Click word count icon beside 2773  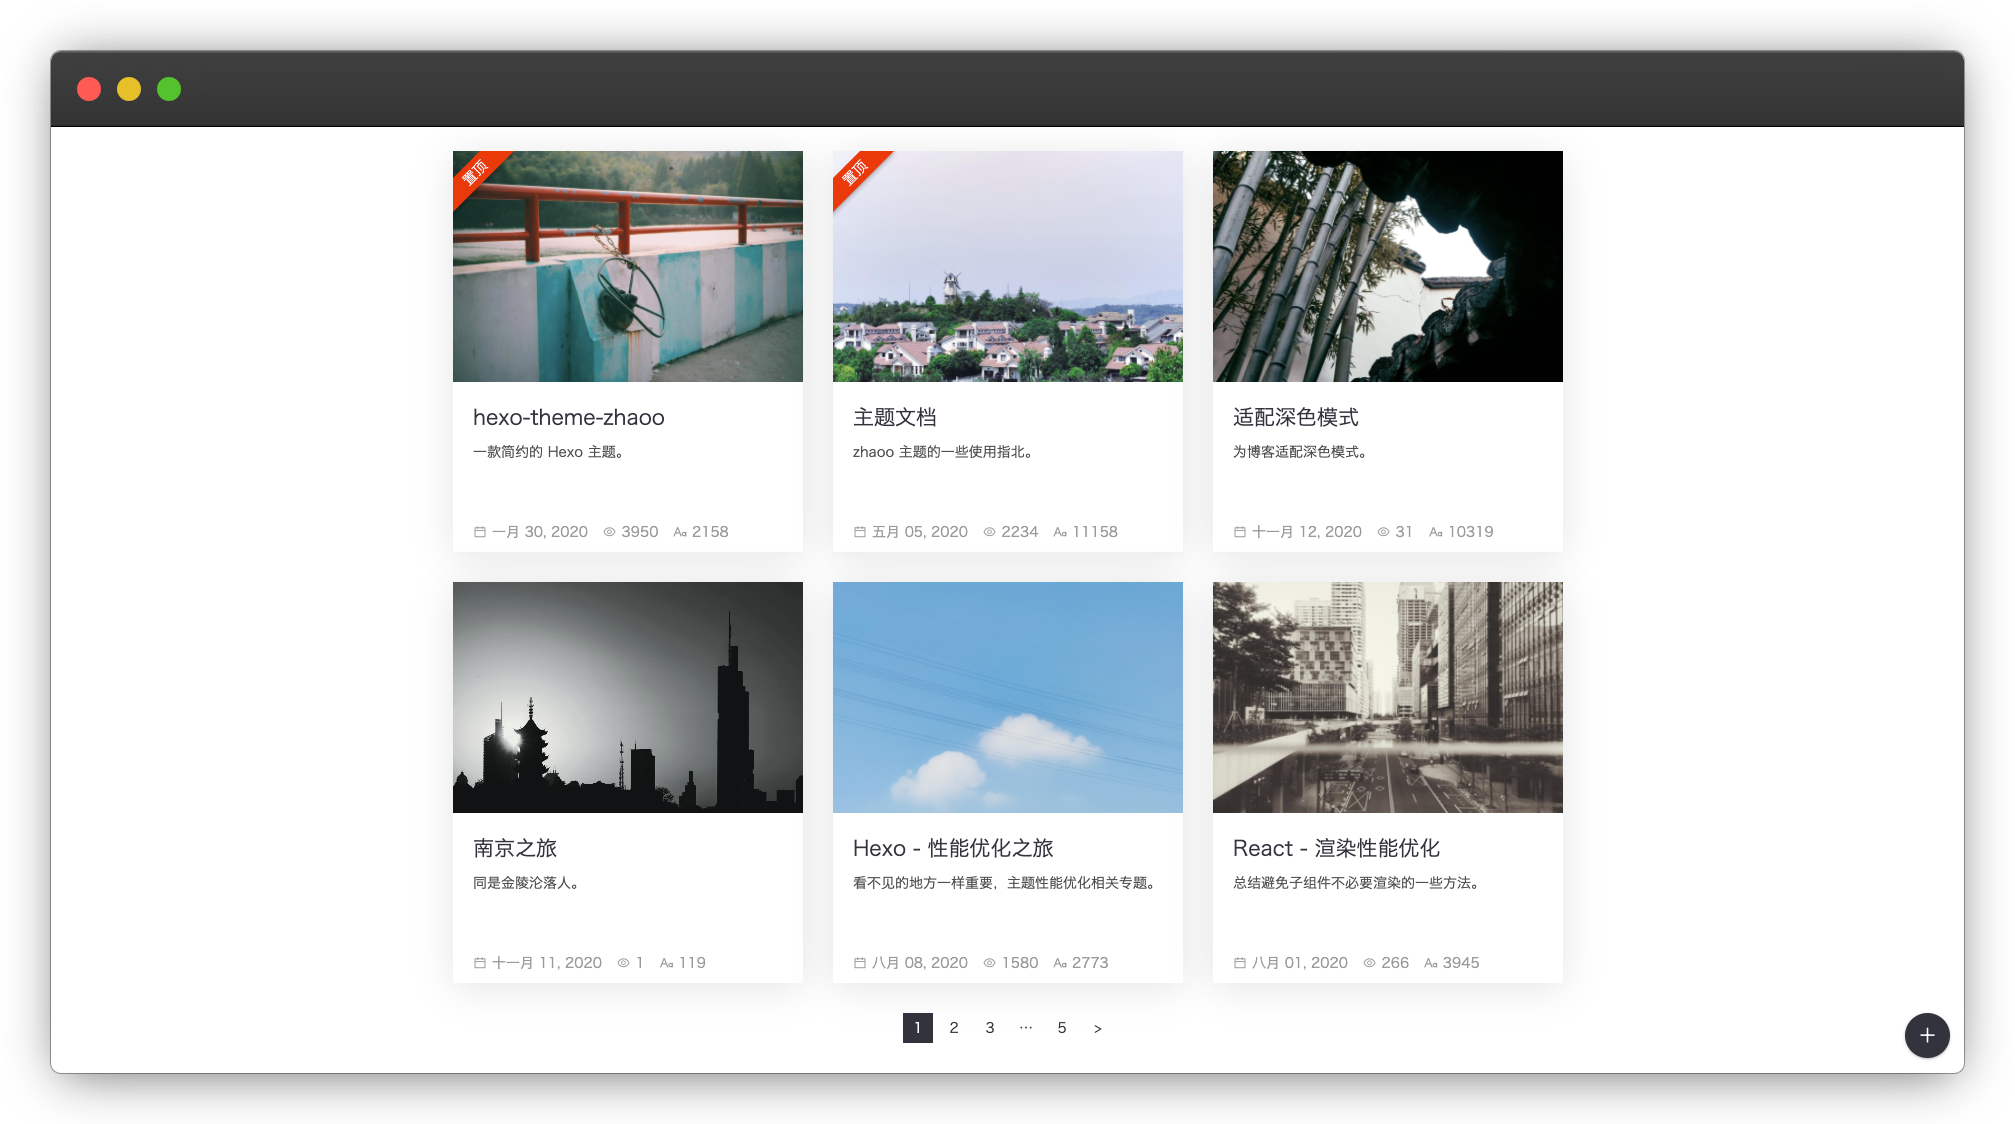click(x=1060, y=963)
